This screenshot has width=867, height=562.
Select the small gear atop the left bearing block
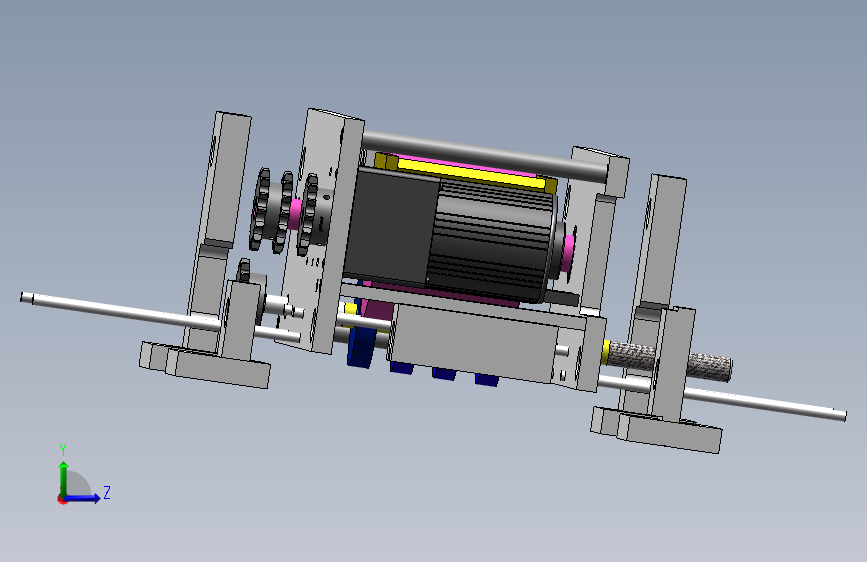tap(244, 270)
